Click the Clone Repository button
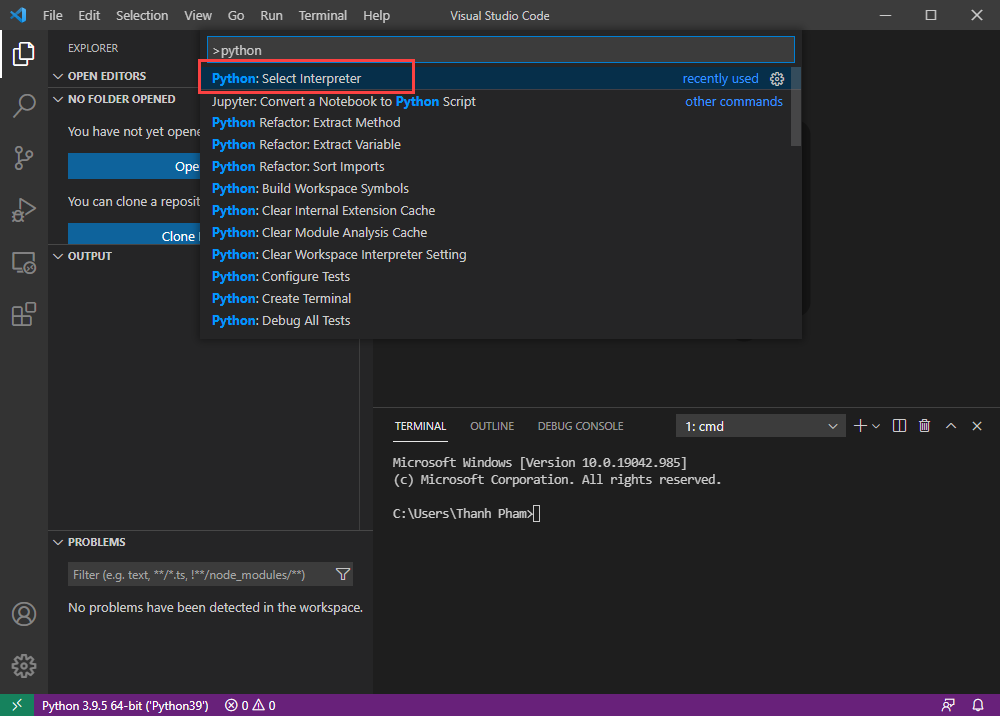This screenshot has height=716, width=1000. pos(134,235)
